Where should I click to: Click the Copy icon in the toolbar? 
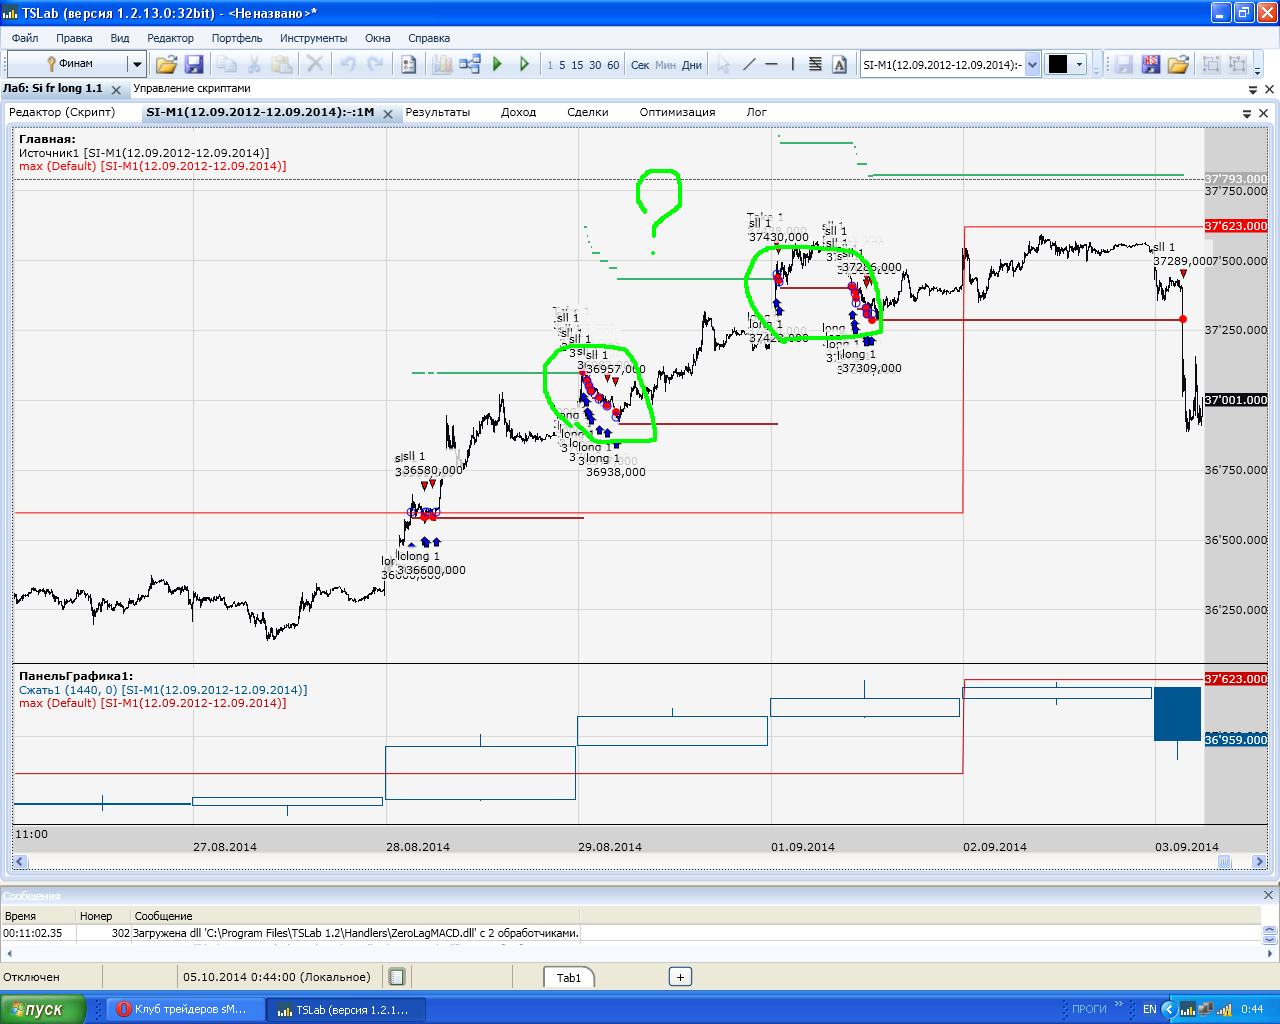click(227, 64)
